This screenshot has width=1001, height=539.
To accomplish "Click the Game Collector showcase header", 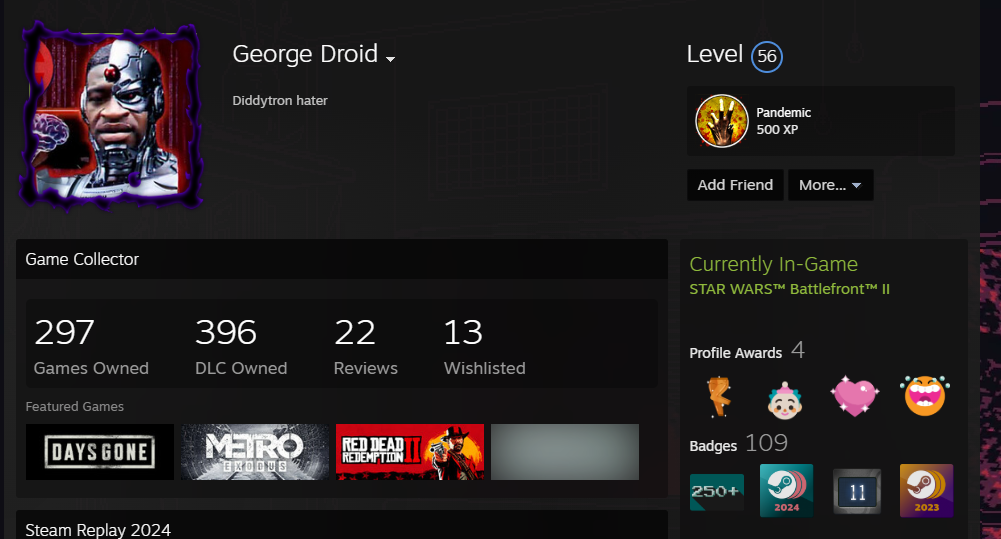I will [x=342, y=259].
